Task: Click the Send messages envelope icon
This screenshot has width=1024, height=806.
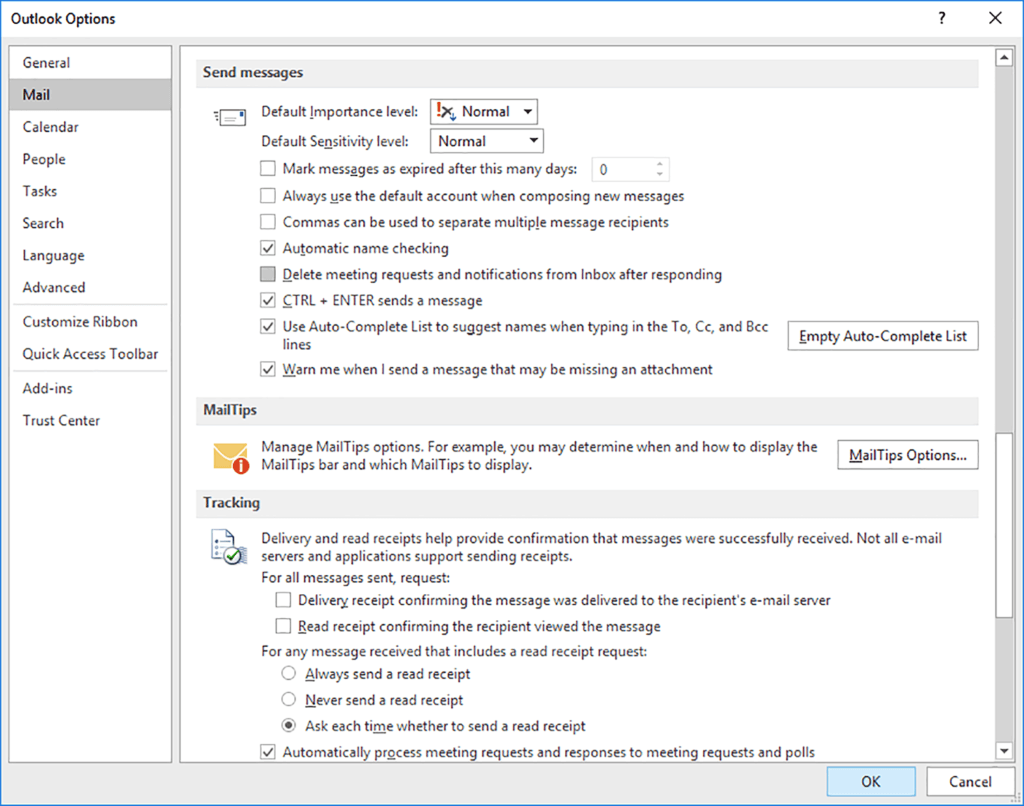Action: pos(229,116)
